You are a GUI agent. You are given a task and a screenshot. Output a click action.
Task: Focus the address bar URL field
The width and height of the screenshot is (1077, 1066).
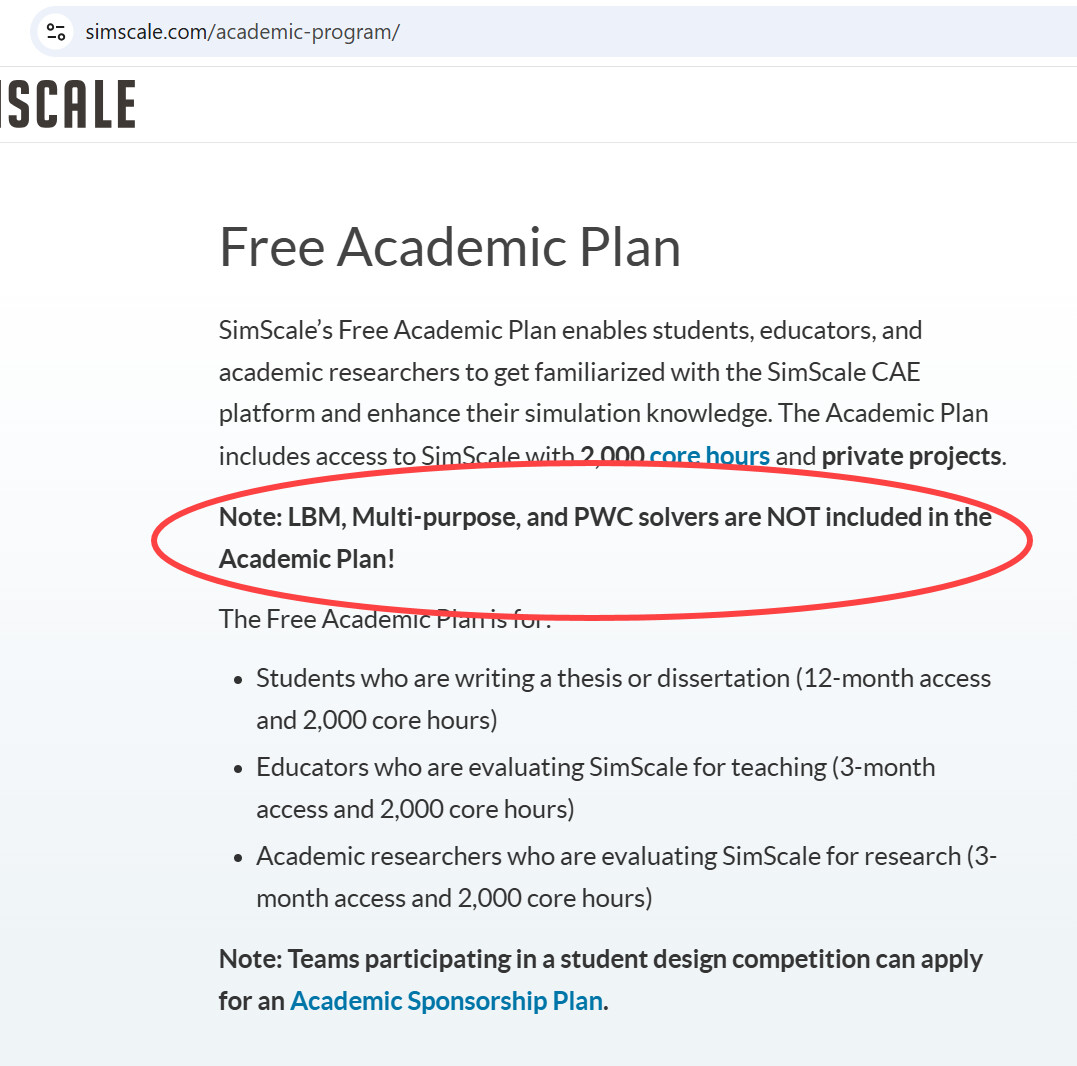pos(600,31)
